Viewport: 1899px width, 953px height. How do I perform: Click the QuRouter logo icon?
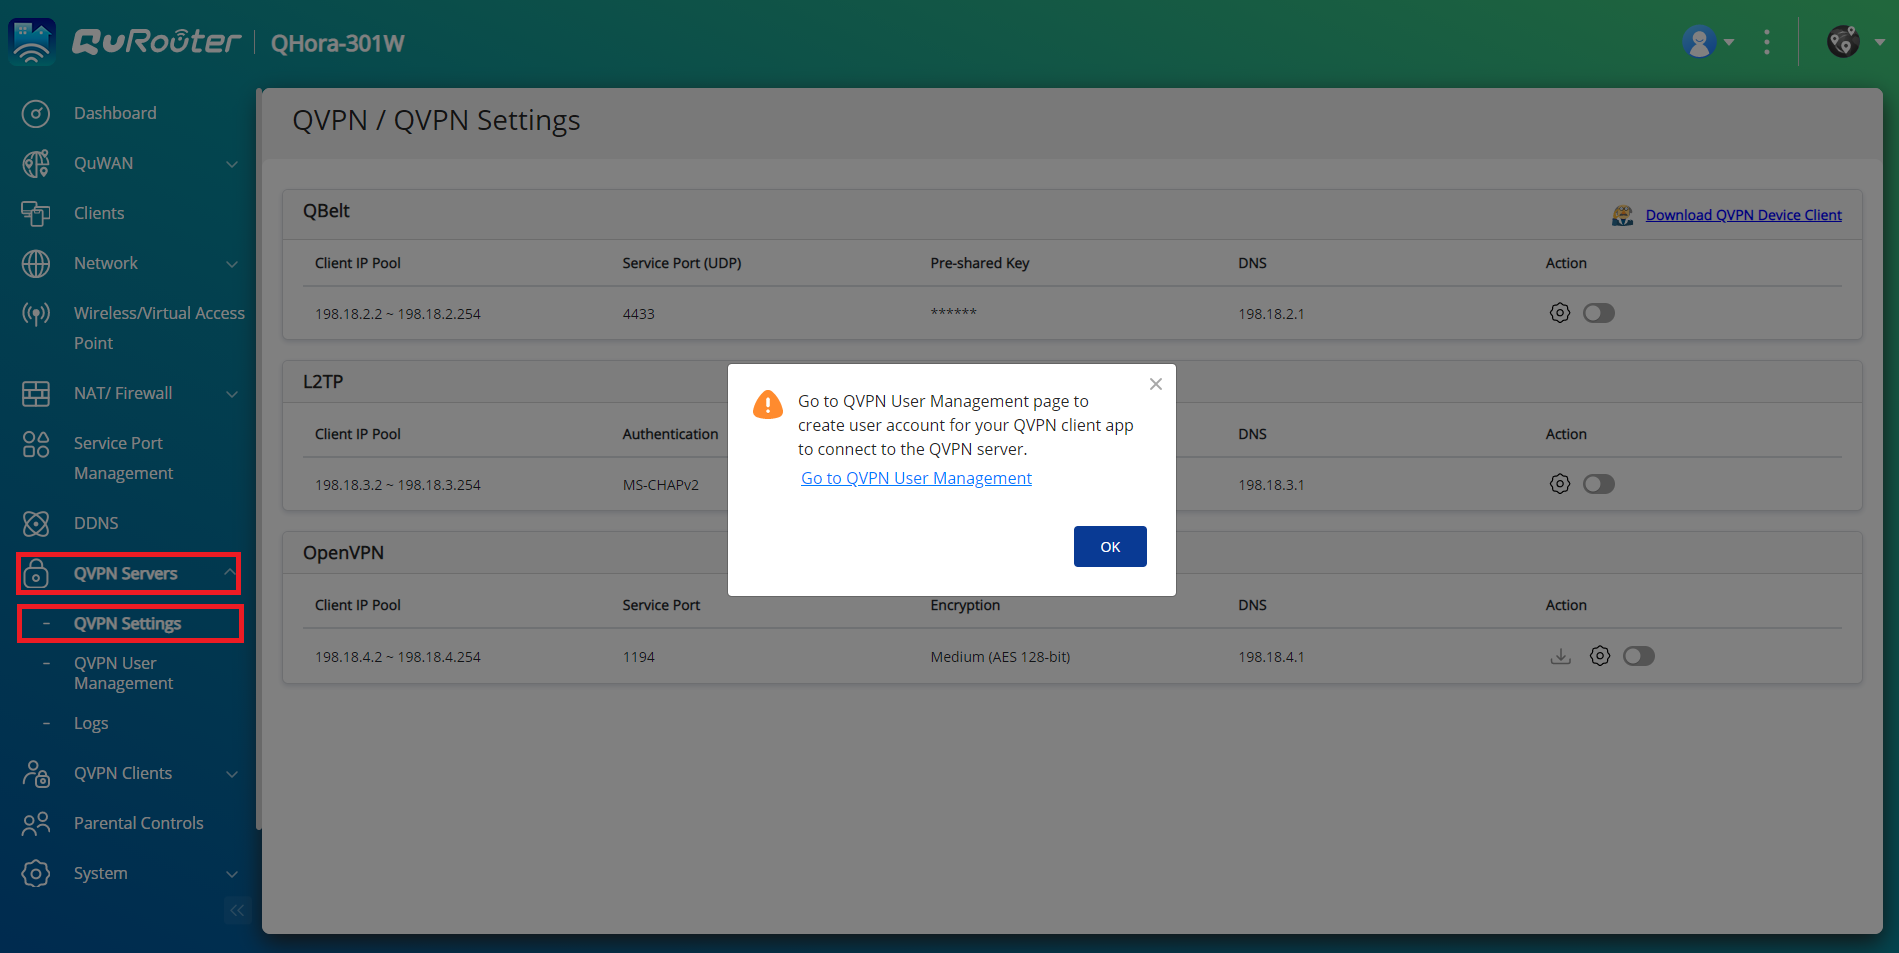coord(32,41)
